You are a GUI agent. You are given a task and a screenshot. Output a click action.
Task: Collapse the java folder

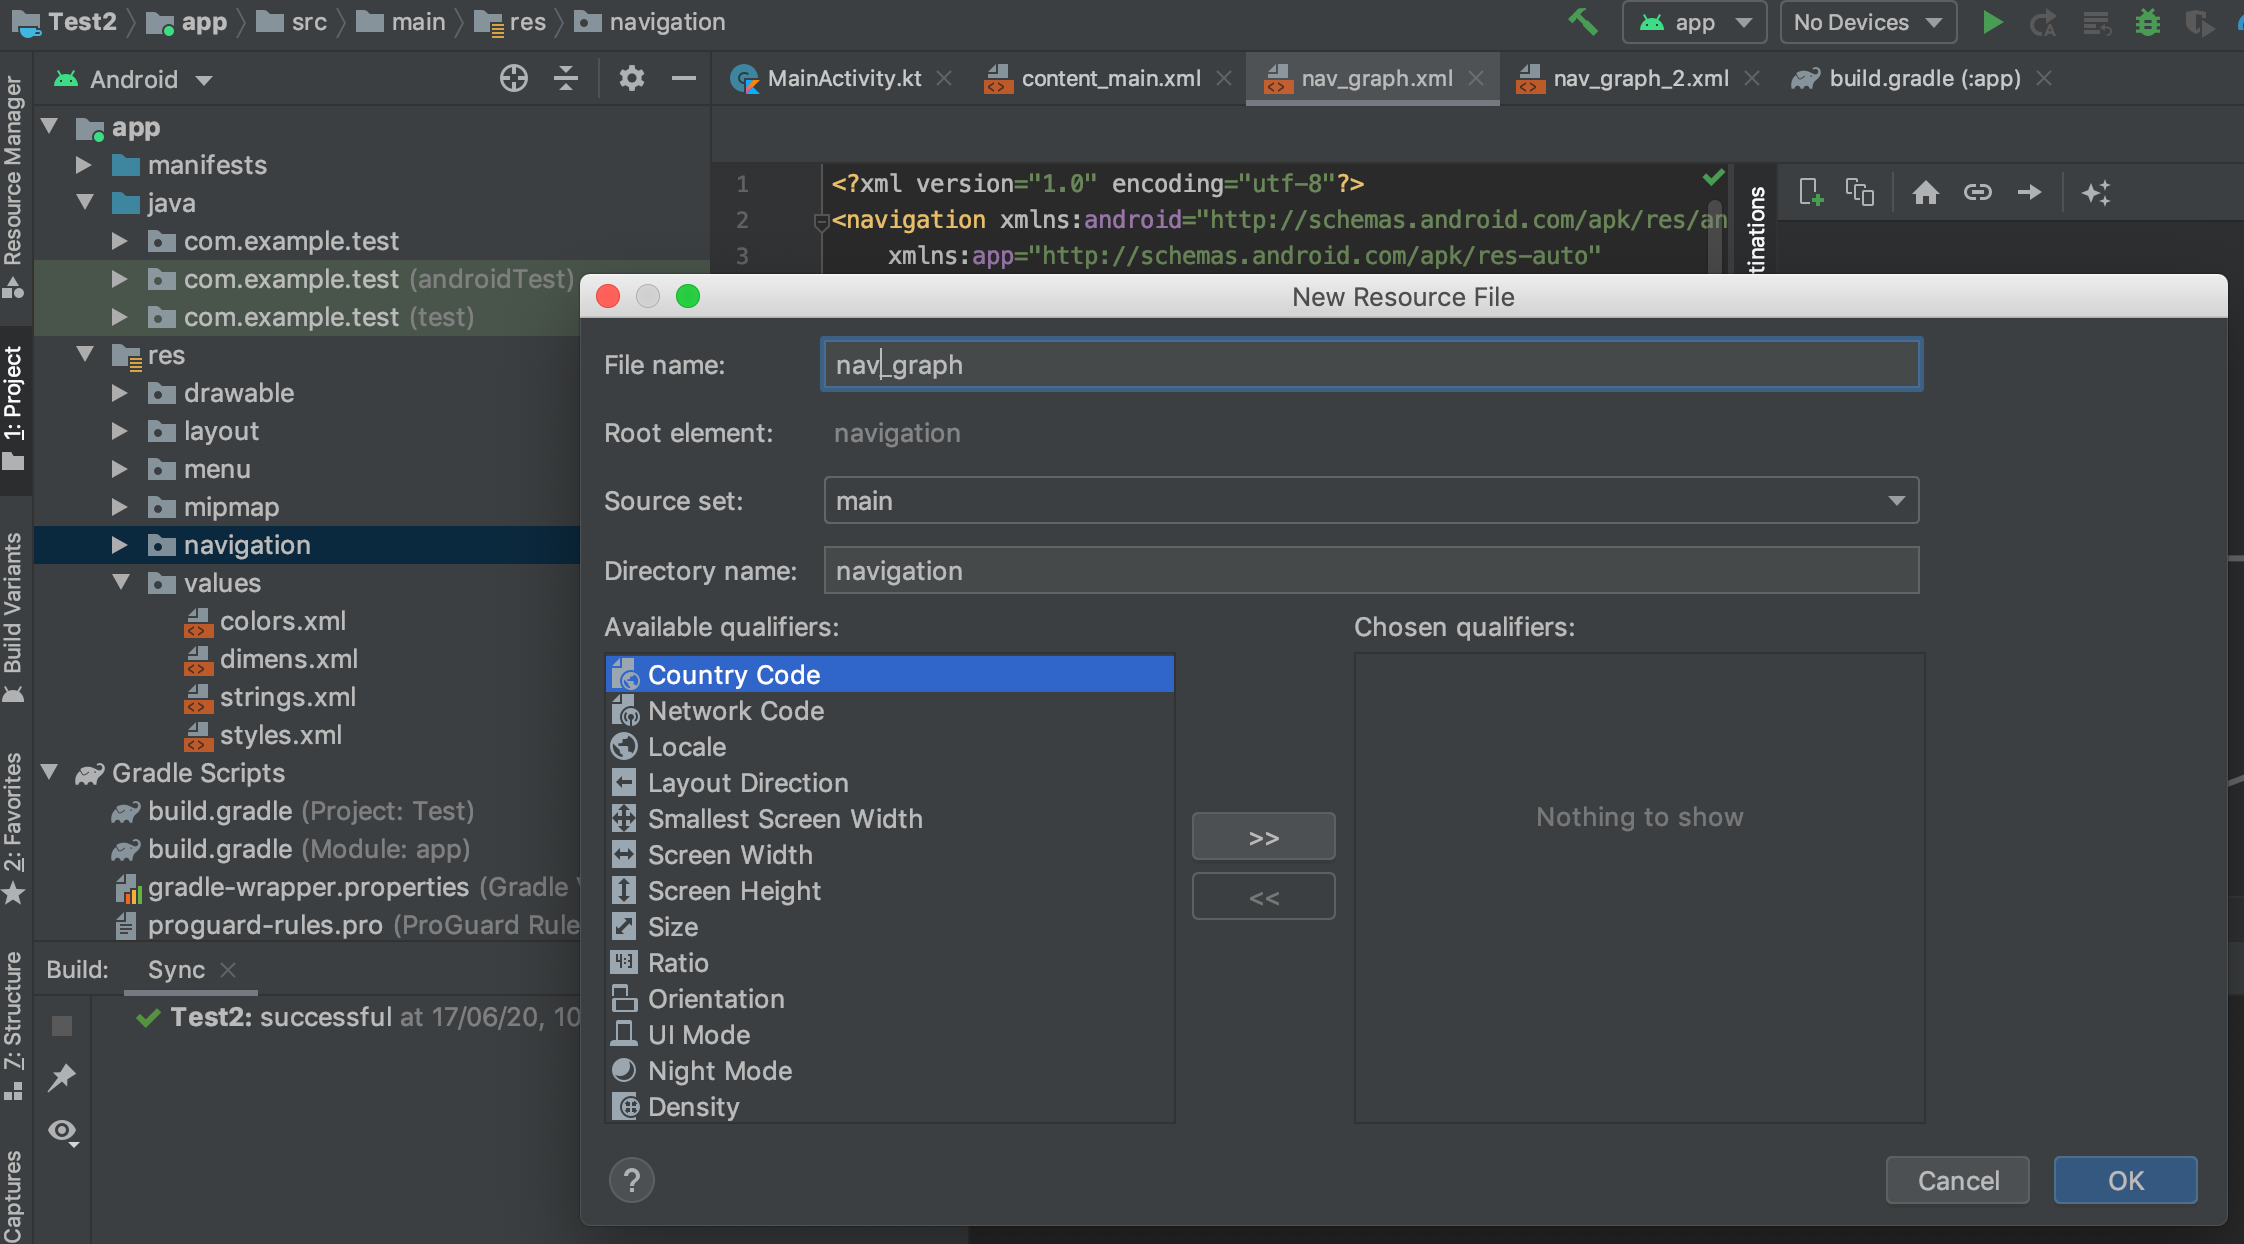tap(85, 203)
